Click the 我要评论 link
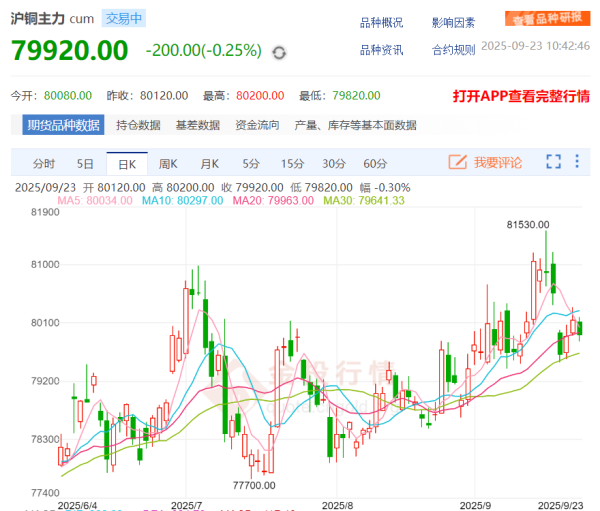Screen dimensions: 600x511 tap(498, 162)
